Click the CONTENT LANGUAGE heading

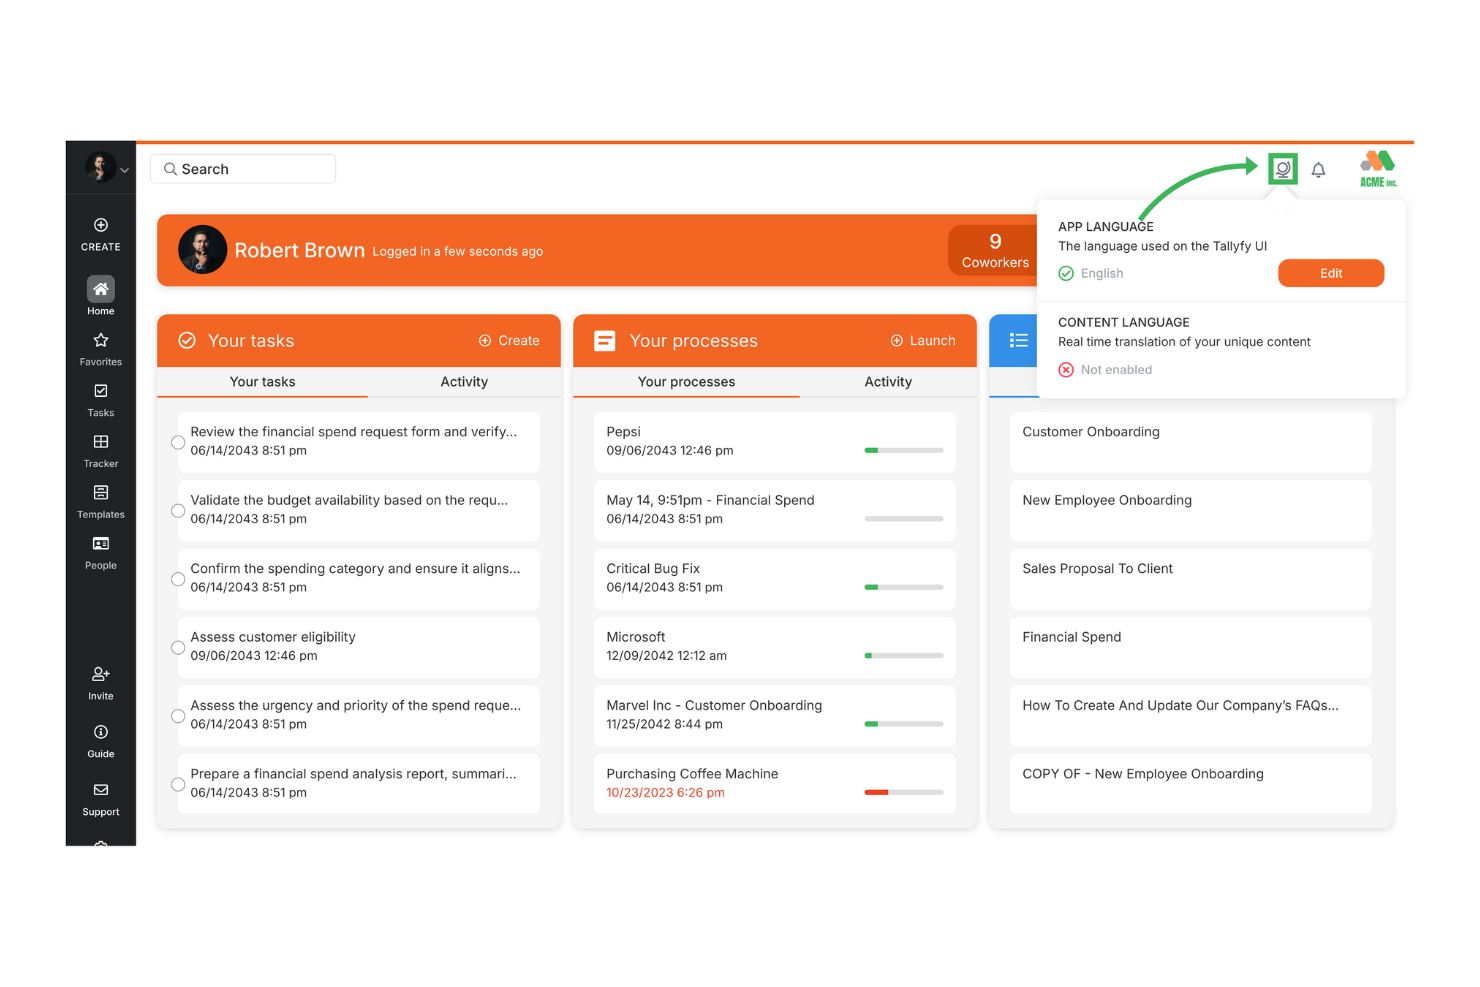[x=1124, y=322]
